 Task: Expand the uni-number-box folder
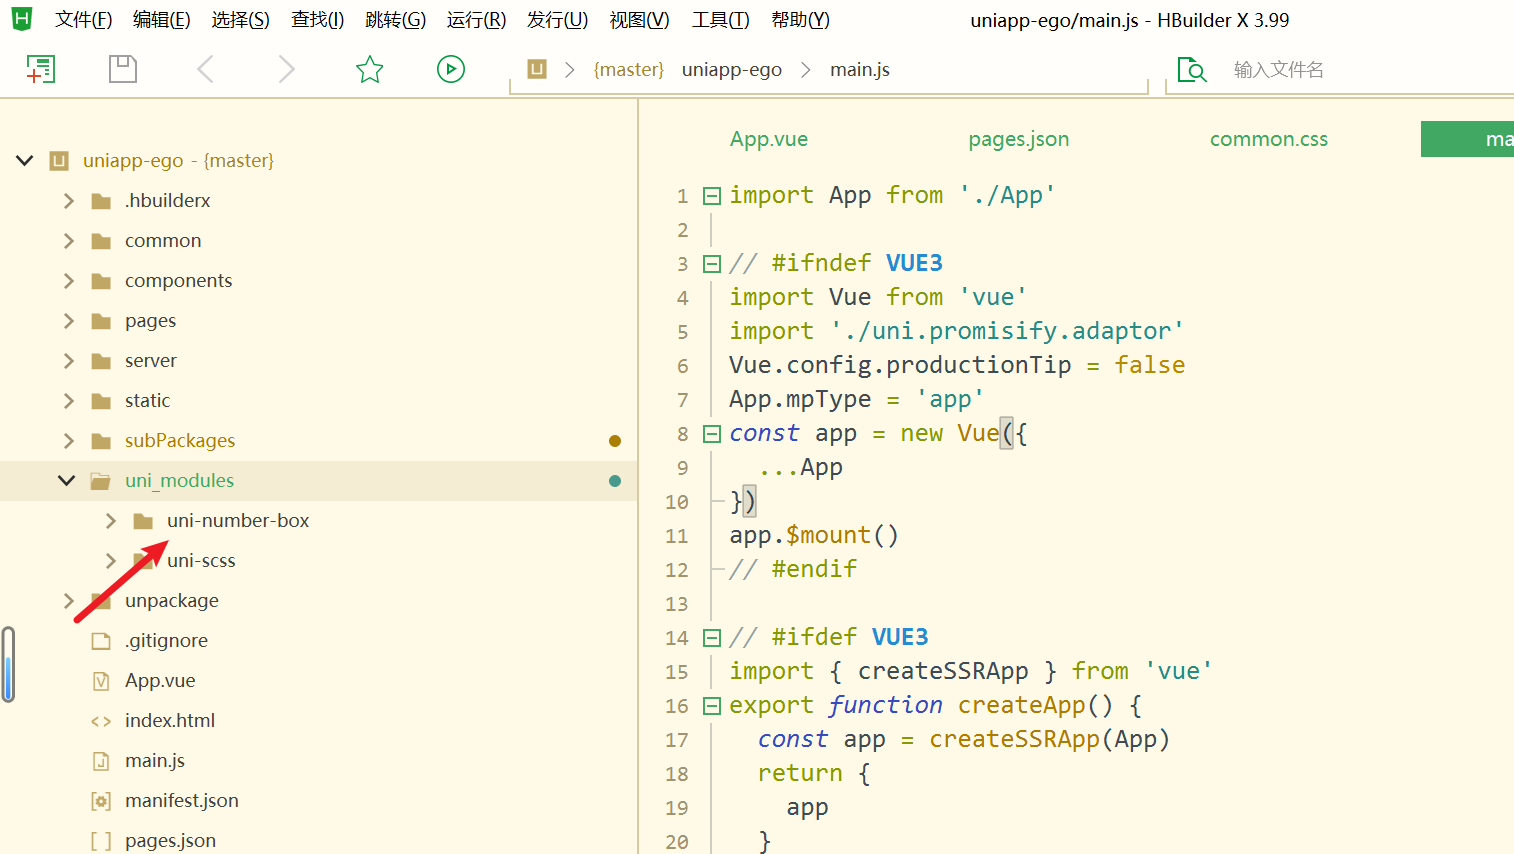tap(110, 521)
